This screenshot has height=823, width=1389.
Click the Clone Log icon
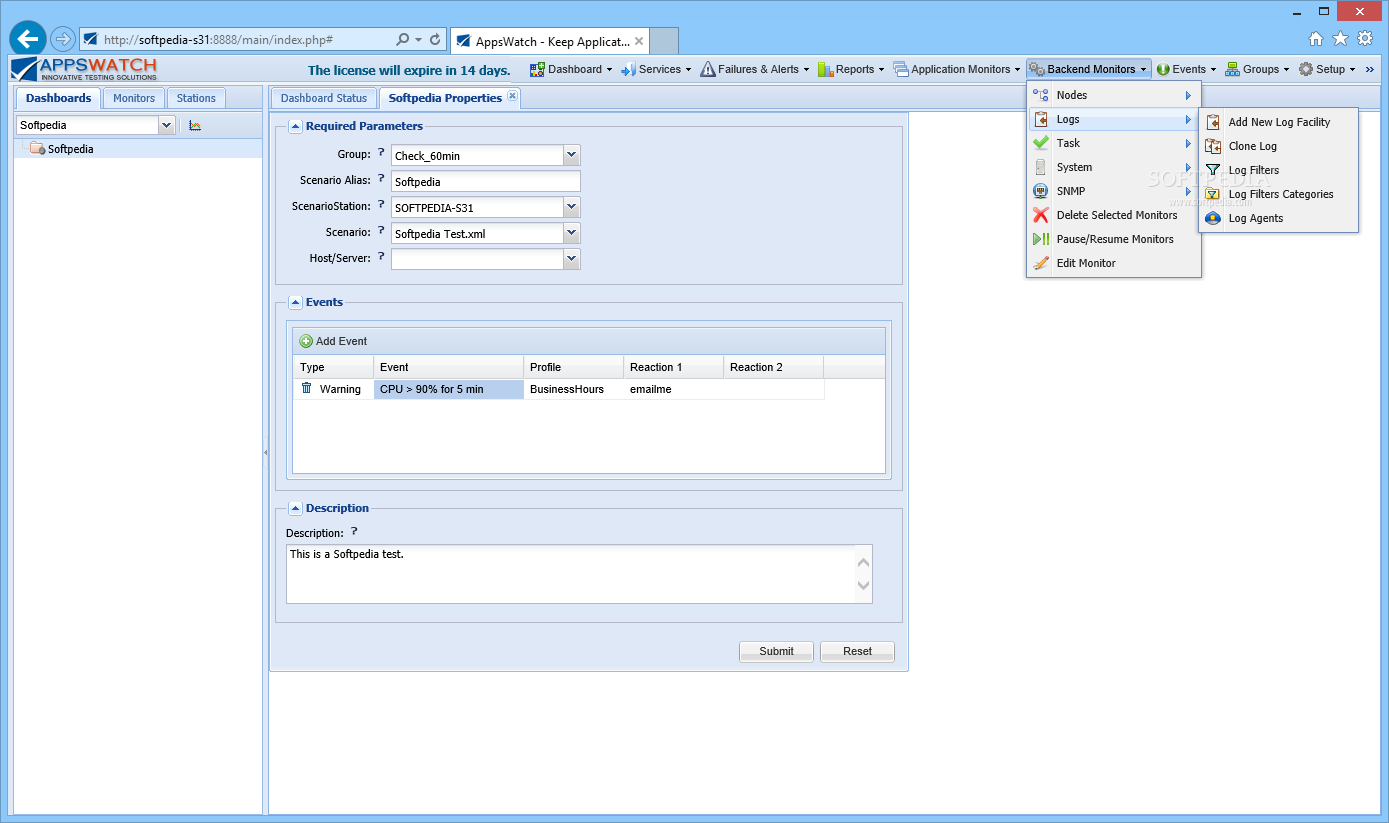(x=1213, y=146)
